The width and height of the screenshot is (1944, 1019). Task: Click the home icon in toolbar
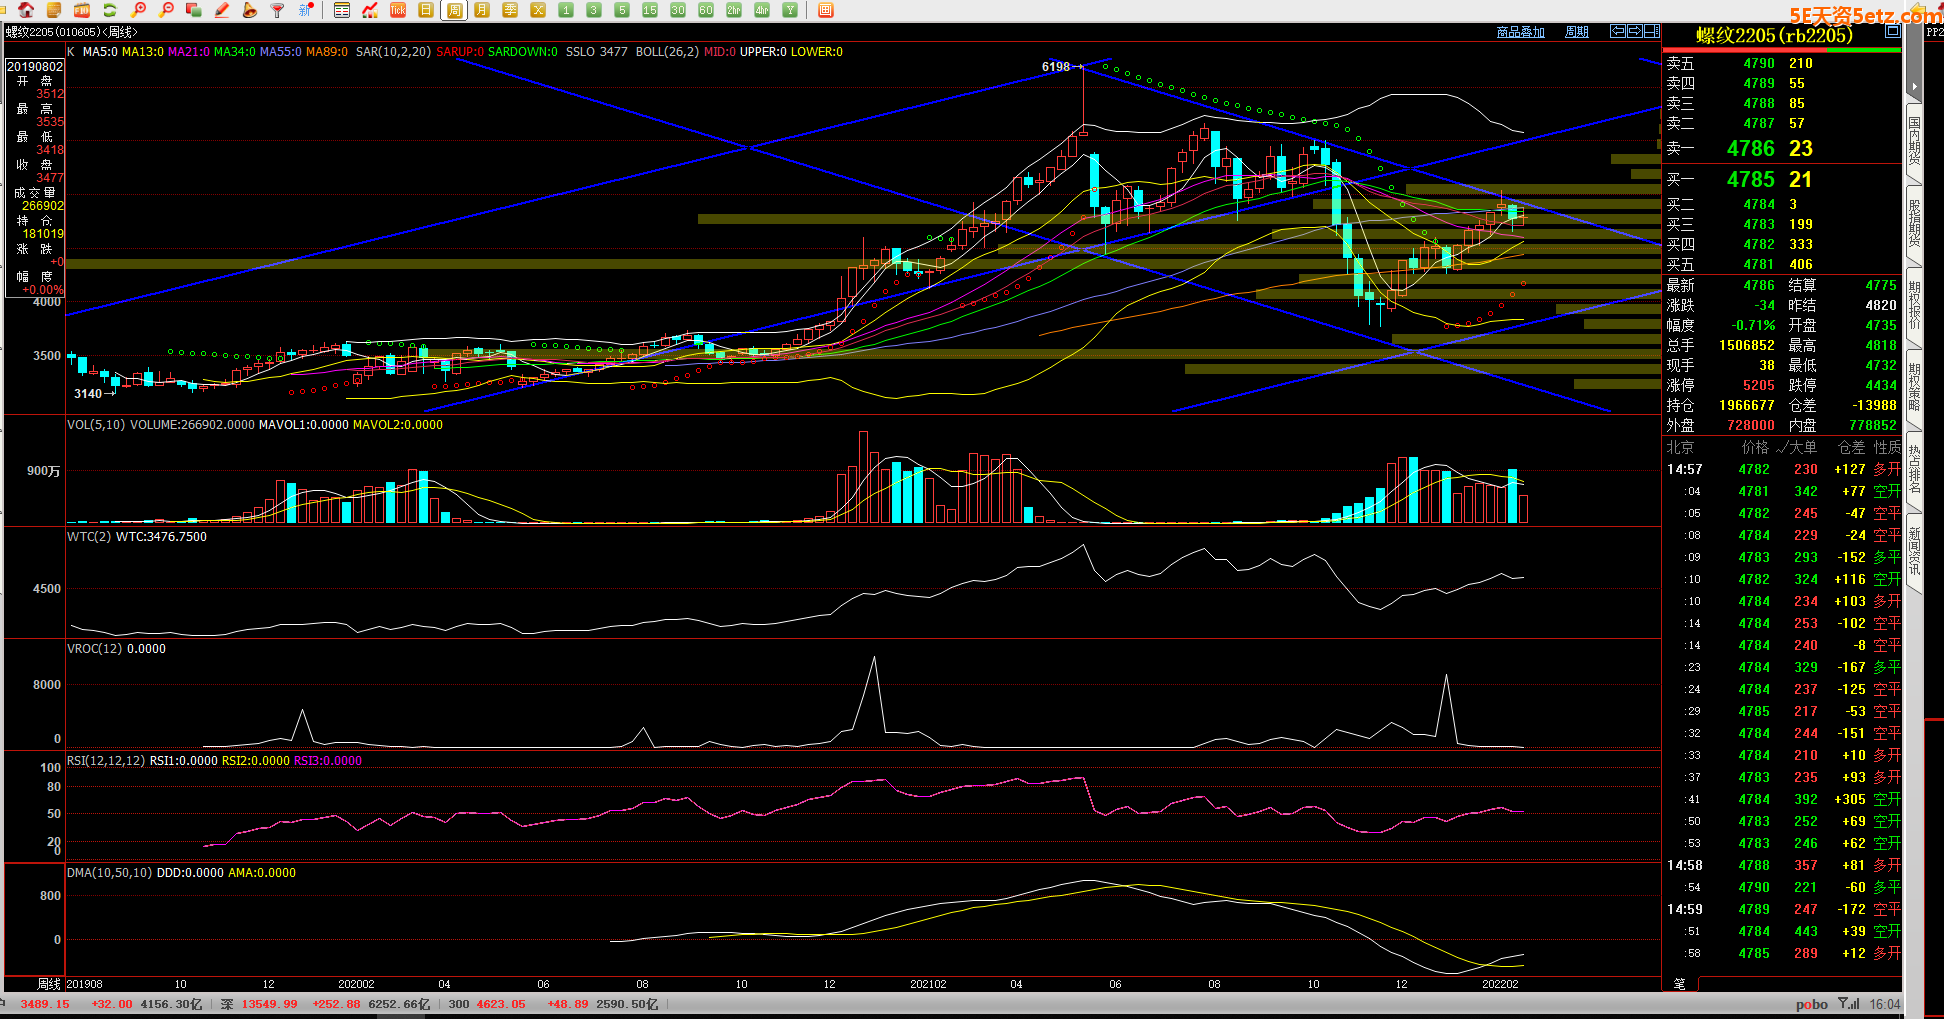(26, 10)
